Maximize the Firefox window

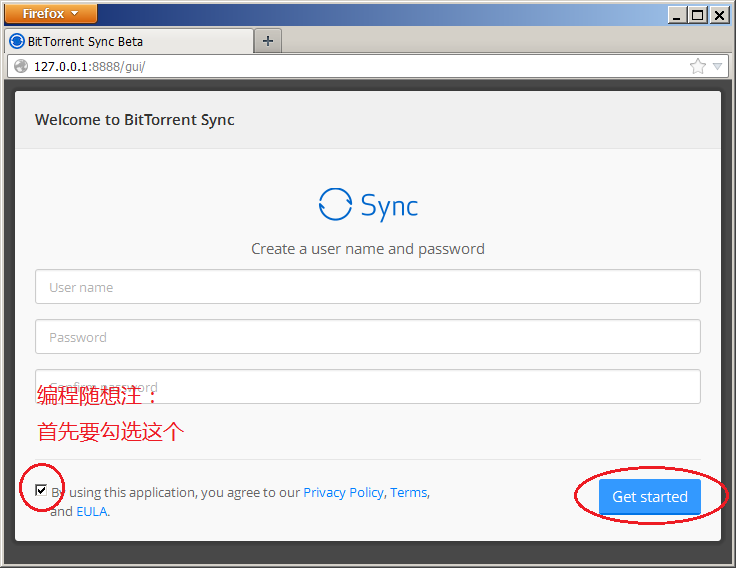coord(697,14)
